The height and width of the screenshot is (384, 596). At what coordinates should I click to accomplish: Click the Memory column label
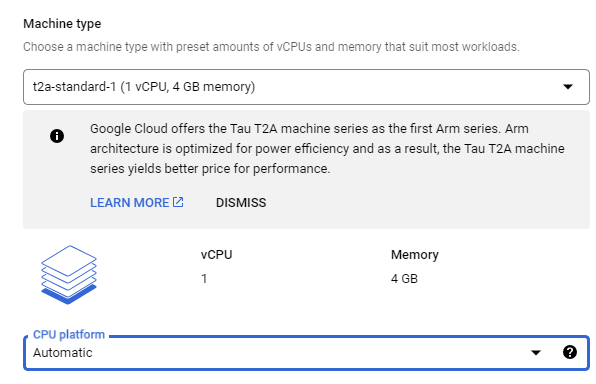coord(415,254)
